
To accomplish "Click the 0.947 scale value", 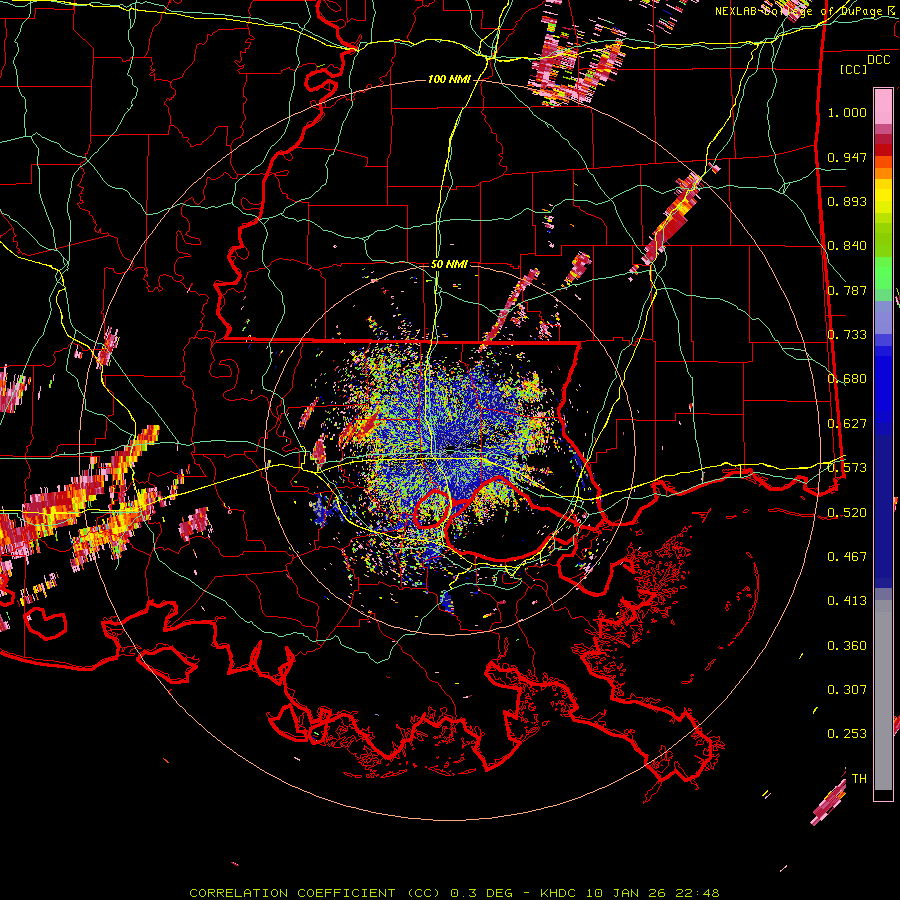I will (x=847, y=157).
